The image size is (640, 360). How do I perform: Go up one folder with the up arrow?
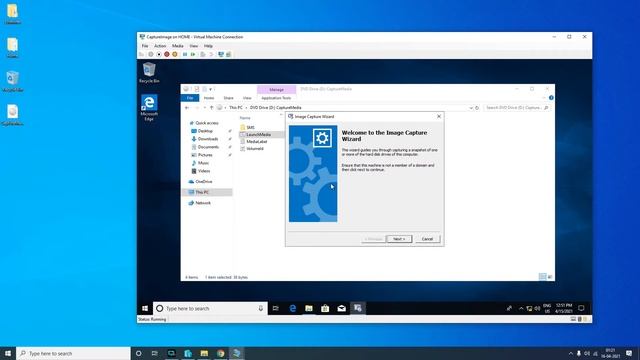click(211, 108)
